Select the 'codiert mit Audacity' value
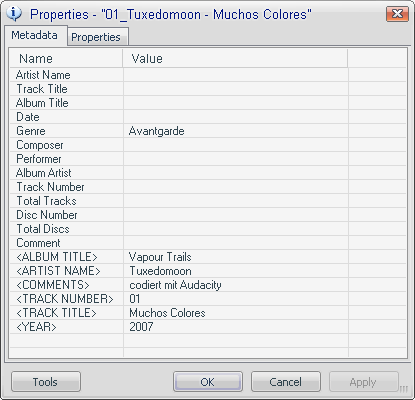 (x=175, y=285)
